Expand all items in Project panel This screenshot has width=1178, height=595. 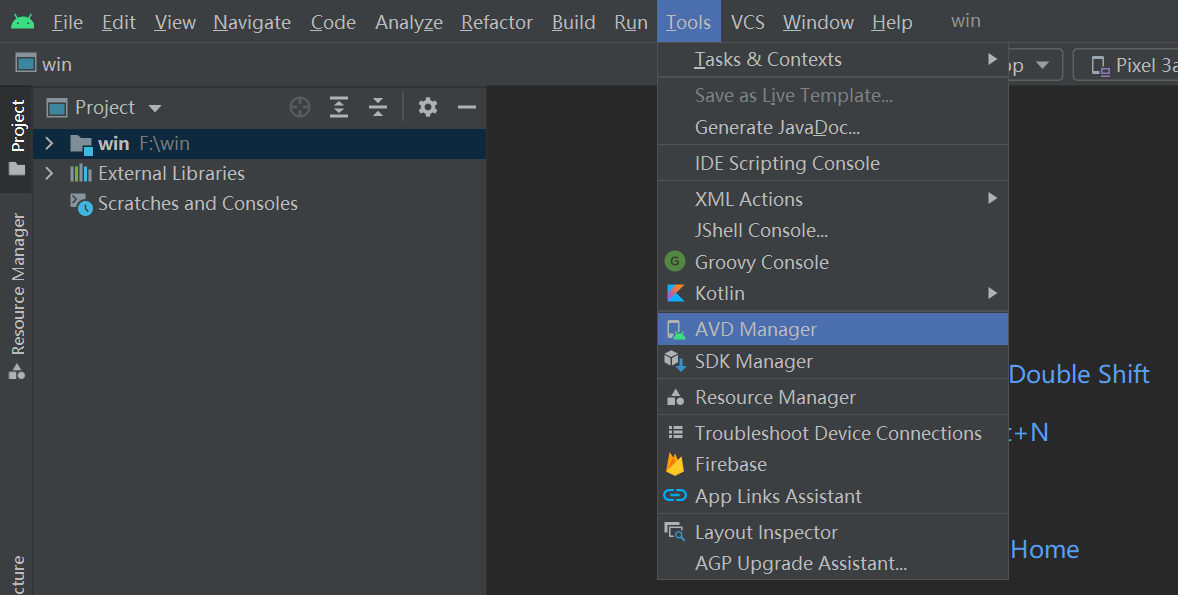pos(339,107)
